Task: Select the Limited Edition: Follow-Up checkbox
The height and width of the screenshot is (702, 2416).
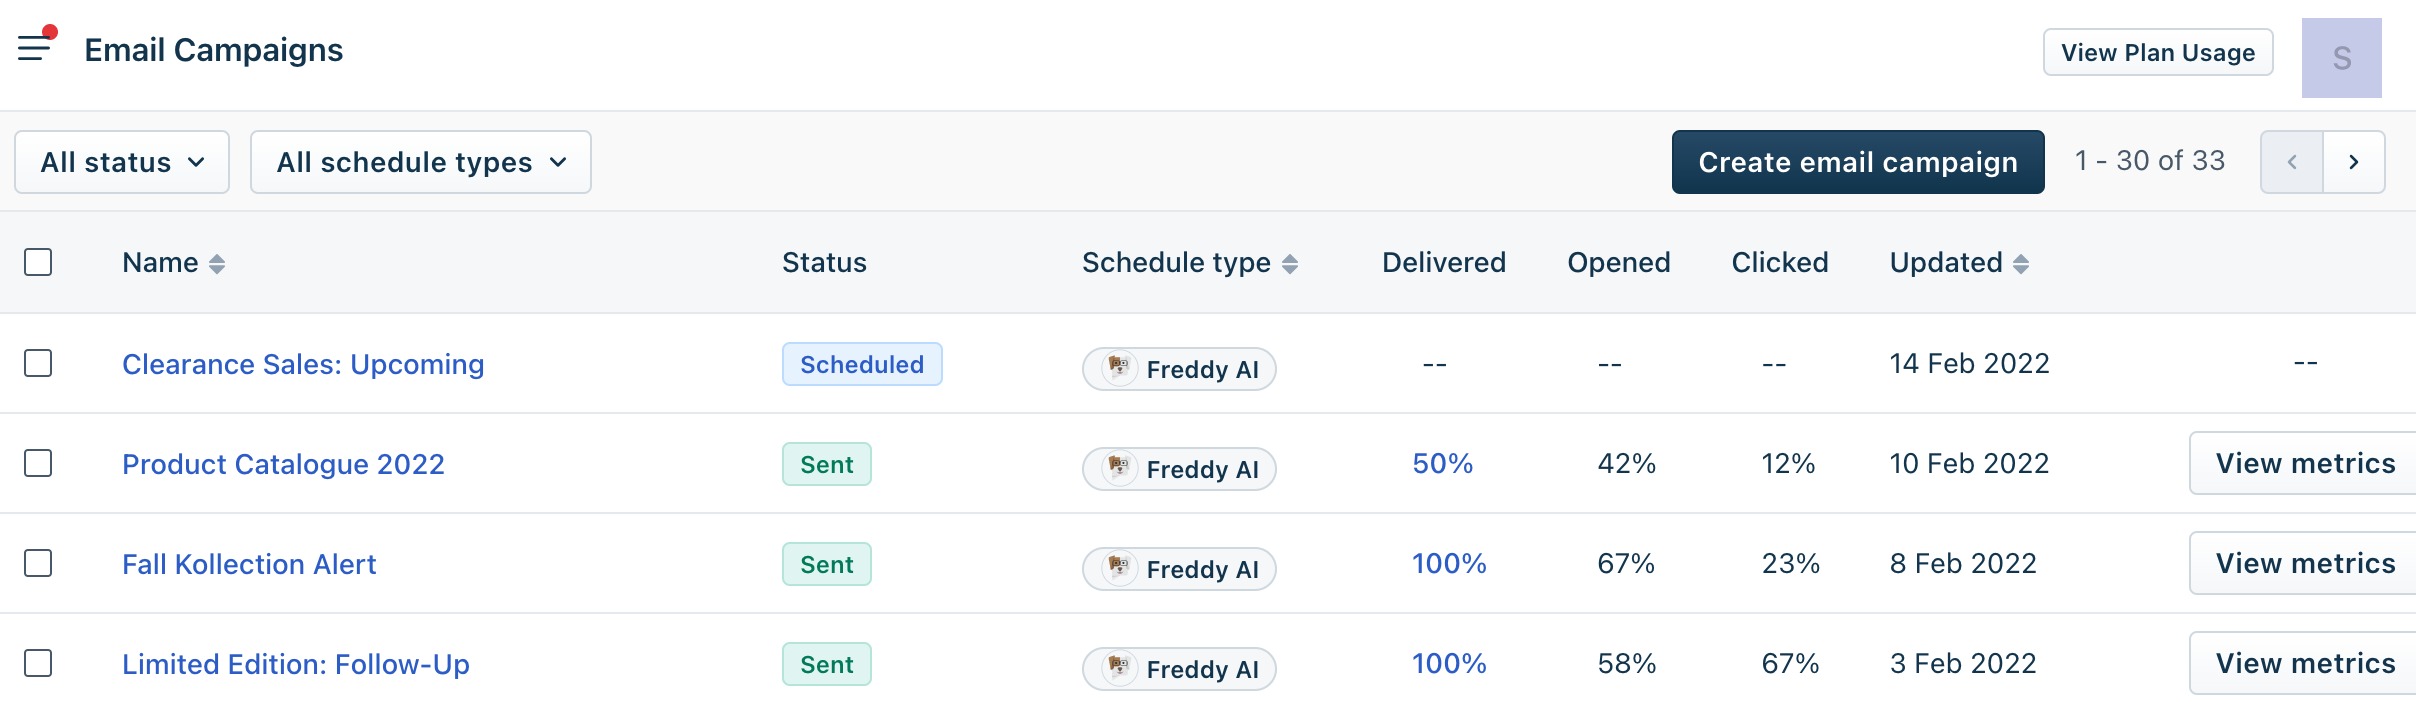Action: click(x=38, y=663)
